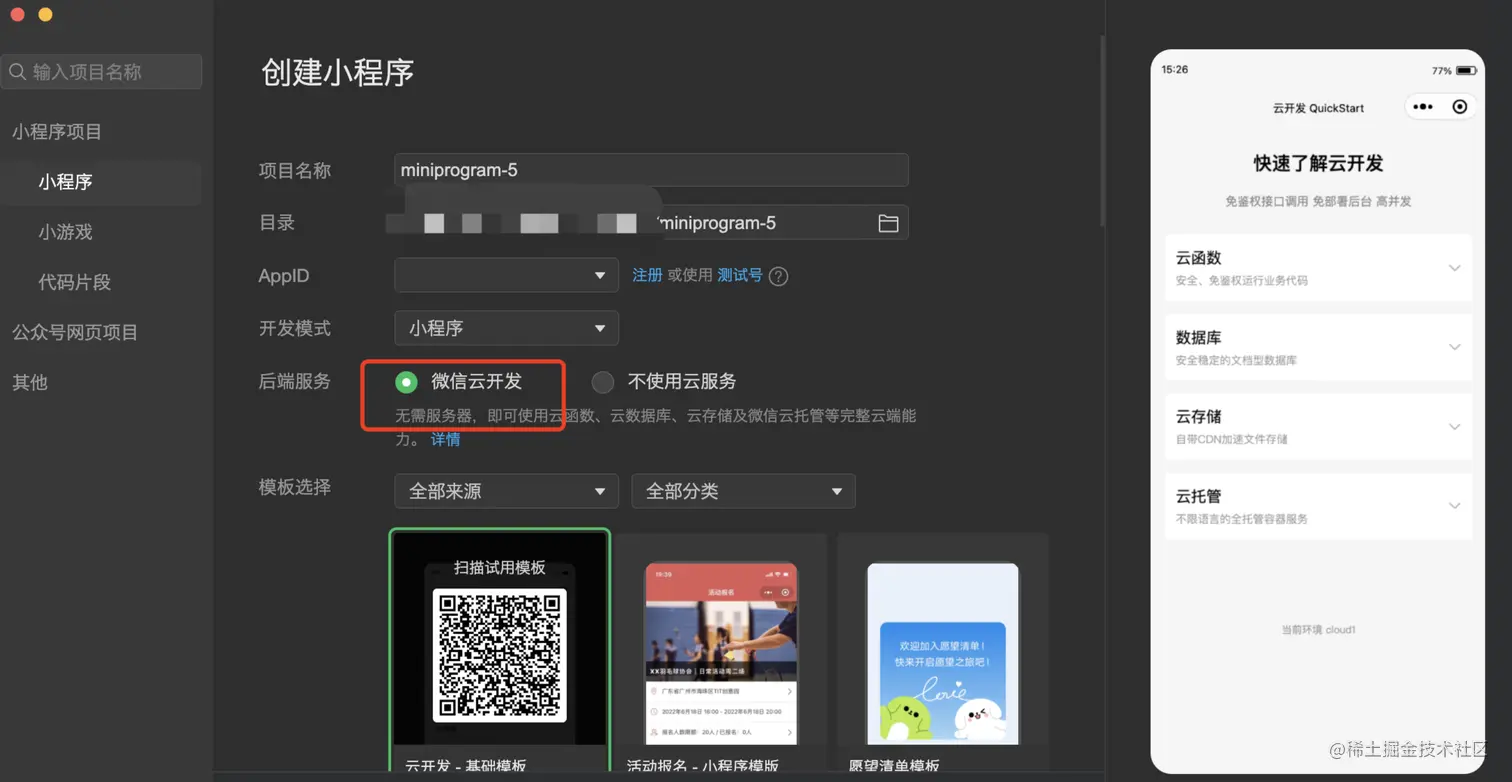This screenshot has width=1512, height=782.
Task: Click the battery icon in phone preview
Action: coord(1466,71)
